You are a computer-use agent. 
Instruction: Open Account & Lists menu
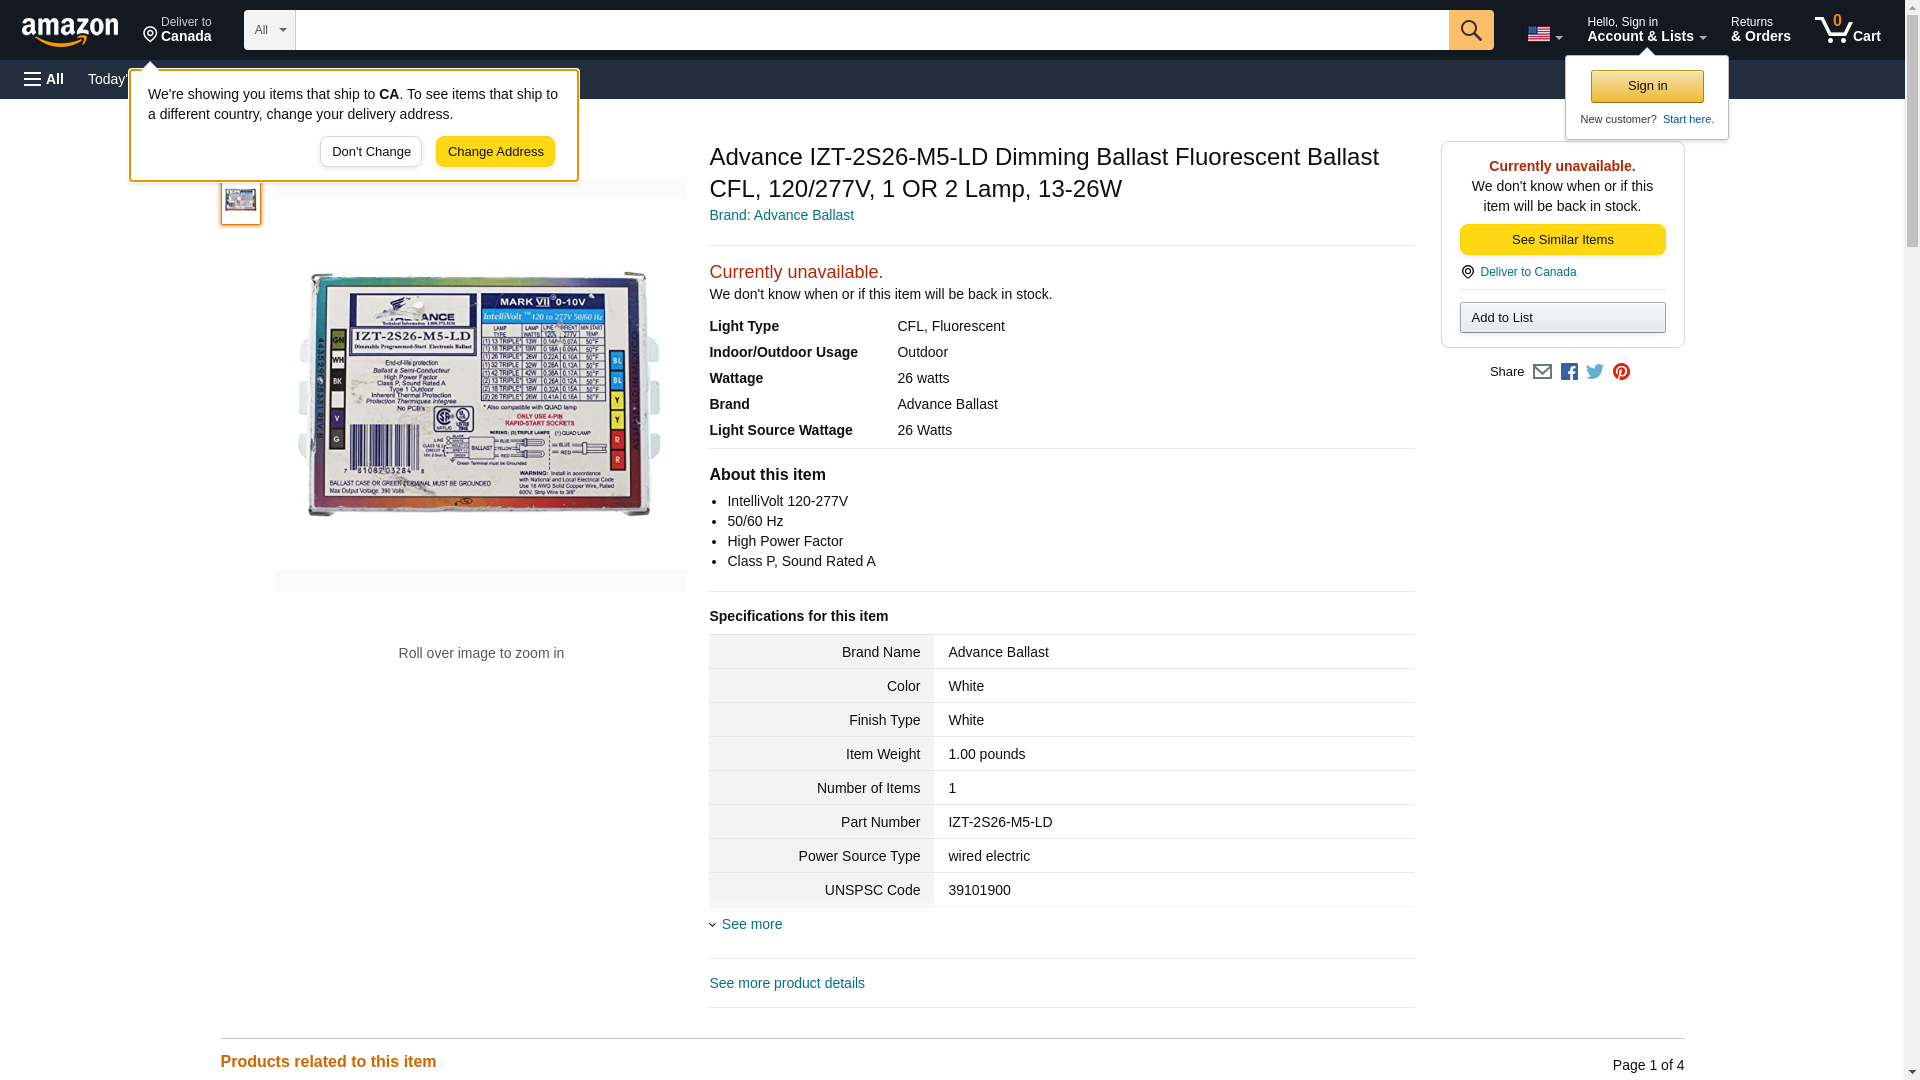[x=1646, y=30]
